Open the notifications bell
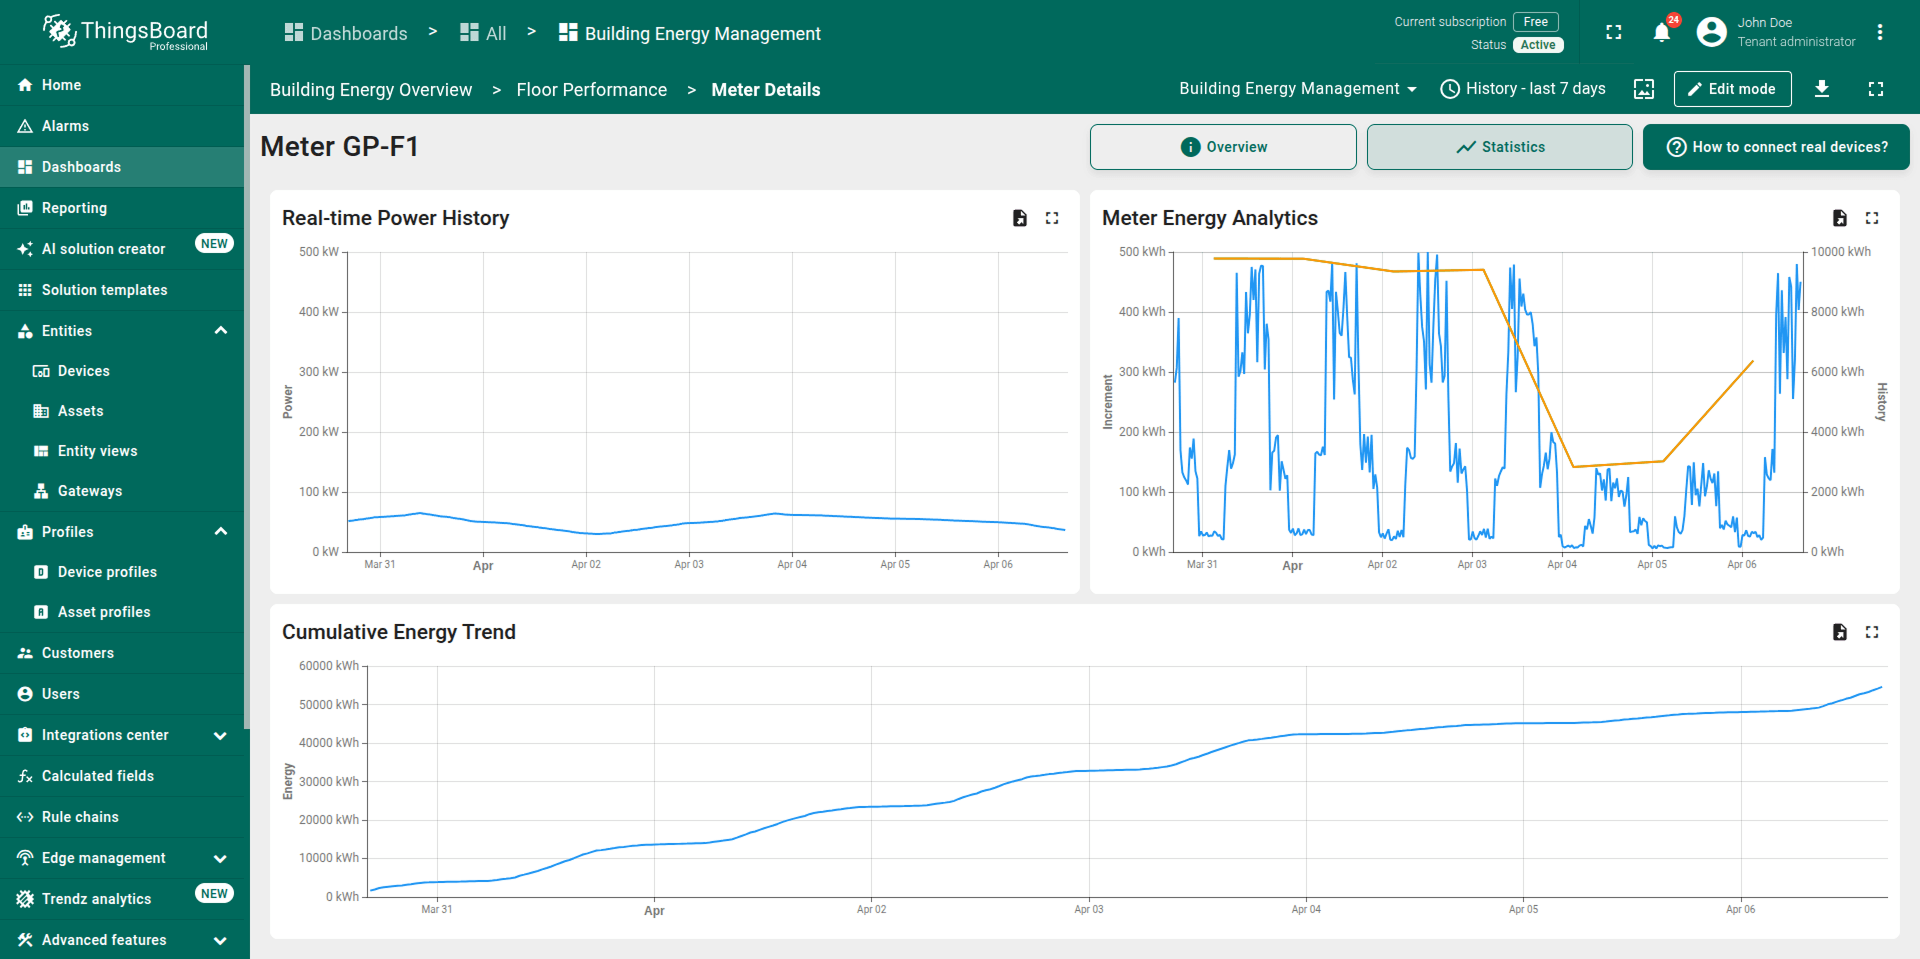The image size is (1920, 959). coord(1661,33)
